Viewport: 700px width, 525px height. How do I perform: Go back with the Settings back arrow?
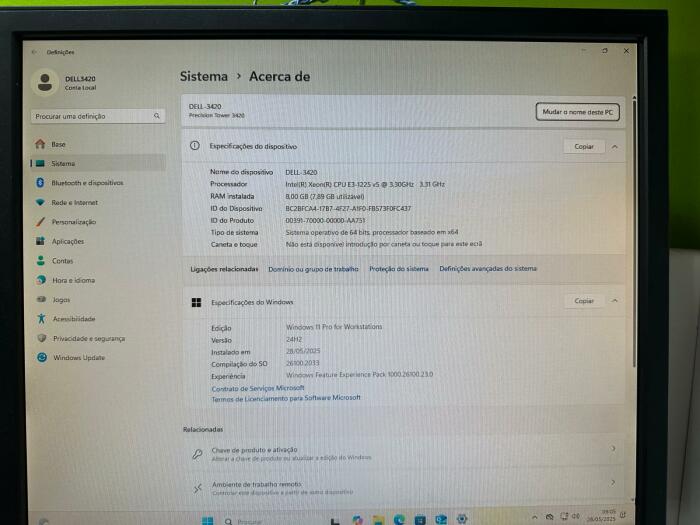34,52
